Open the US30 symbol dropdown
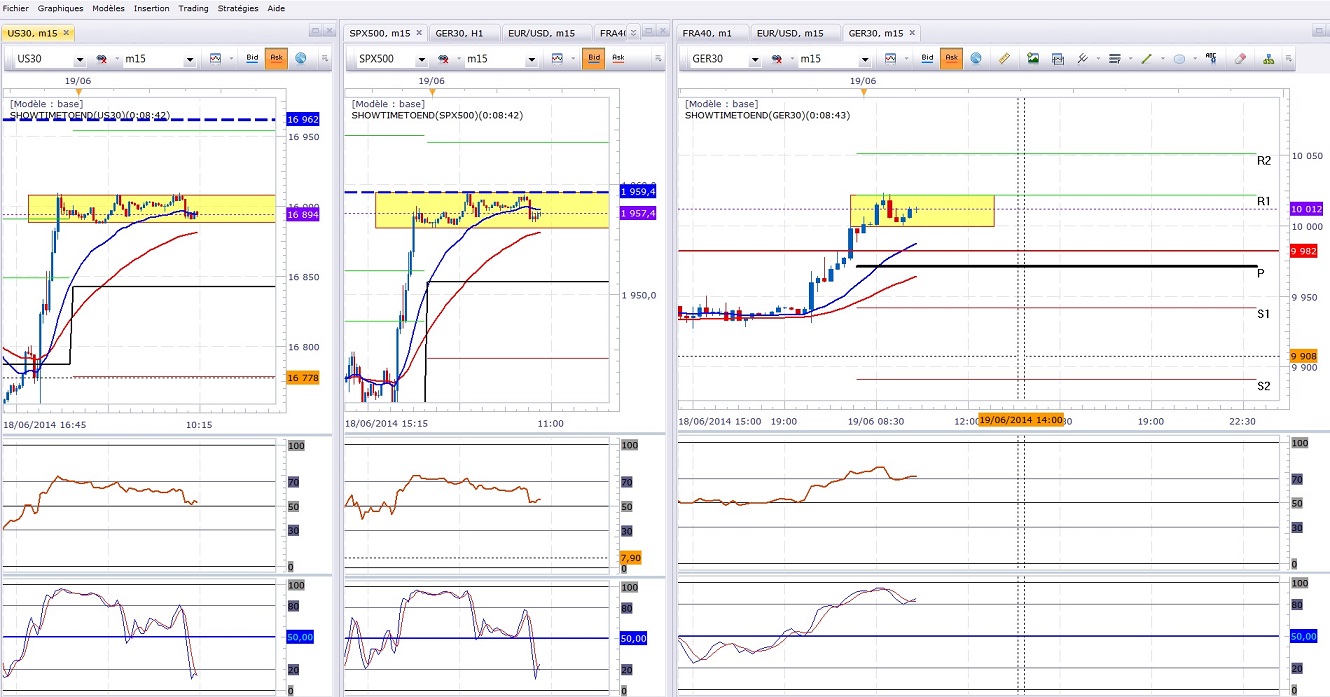Image resolution: width=1330 pixels, height=697 pixels. pyautogui.click(x=79, y=60)
